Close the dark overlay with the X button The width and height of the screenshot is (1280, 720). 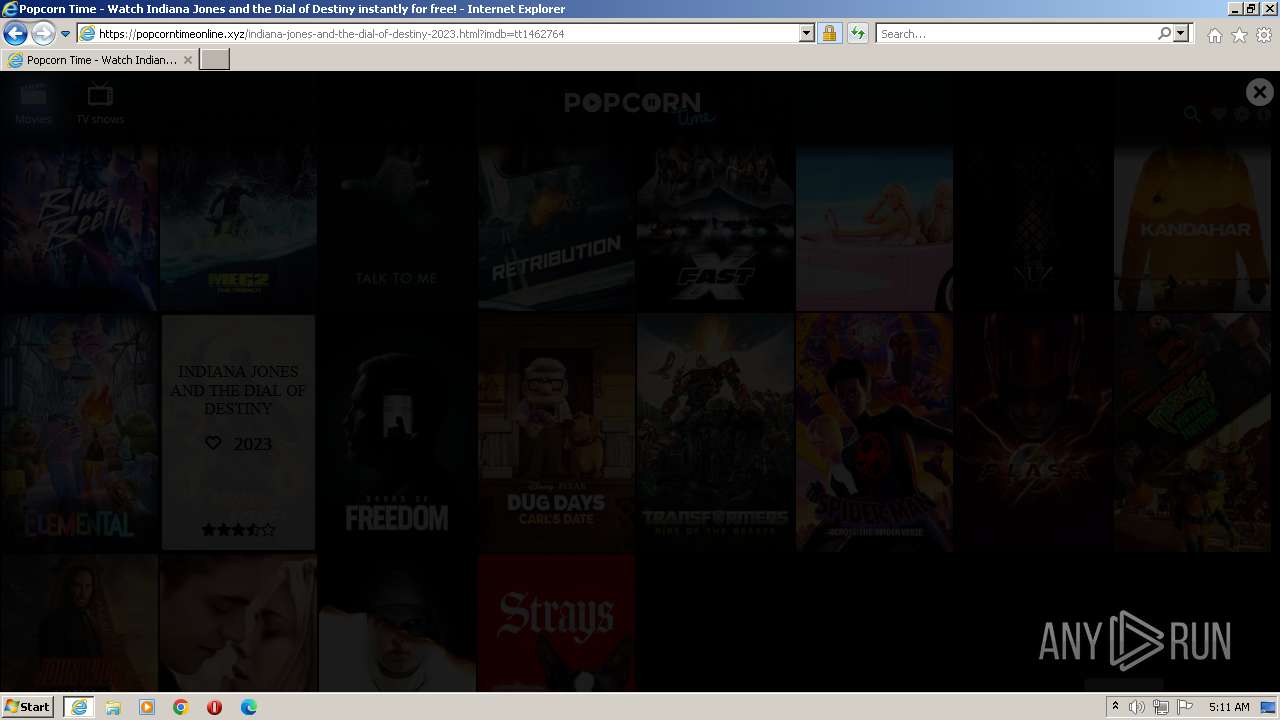pos(1259,92)
